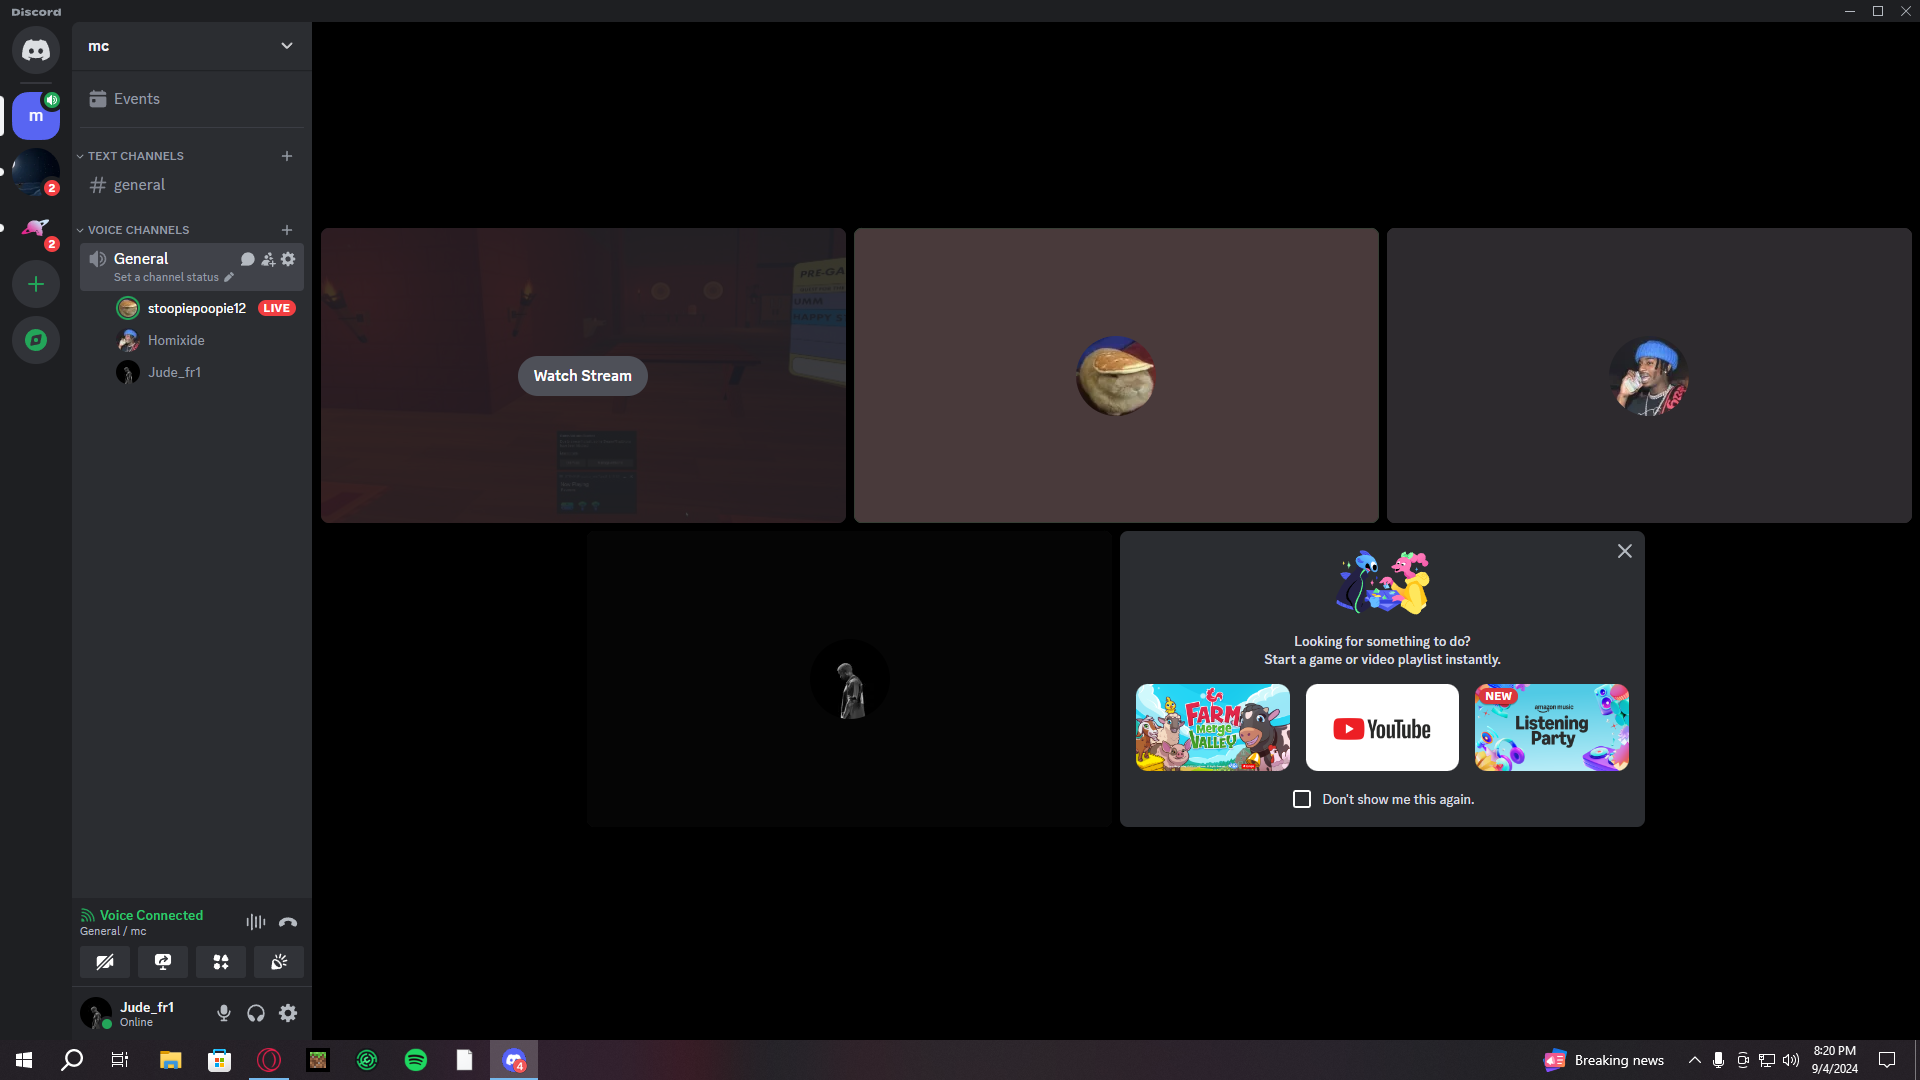Check "Don't show me this again"
Image resolution: width=1920 pixels, height=1080 pixels.
(1302, 799)
